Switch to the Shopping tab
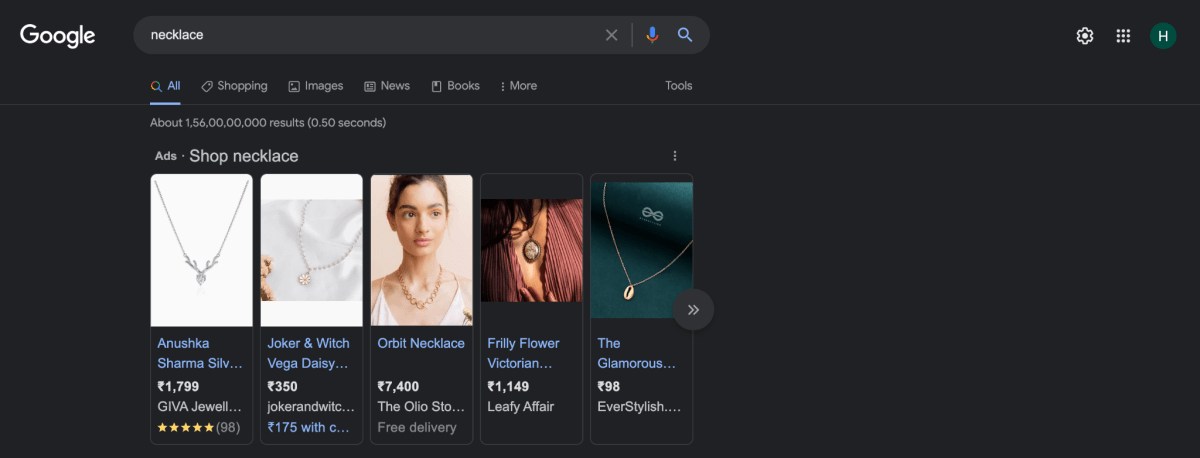This screenshot has width=1200, height=458. pos(234,86)
